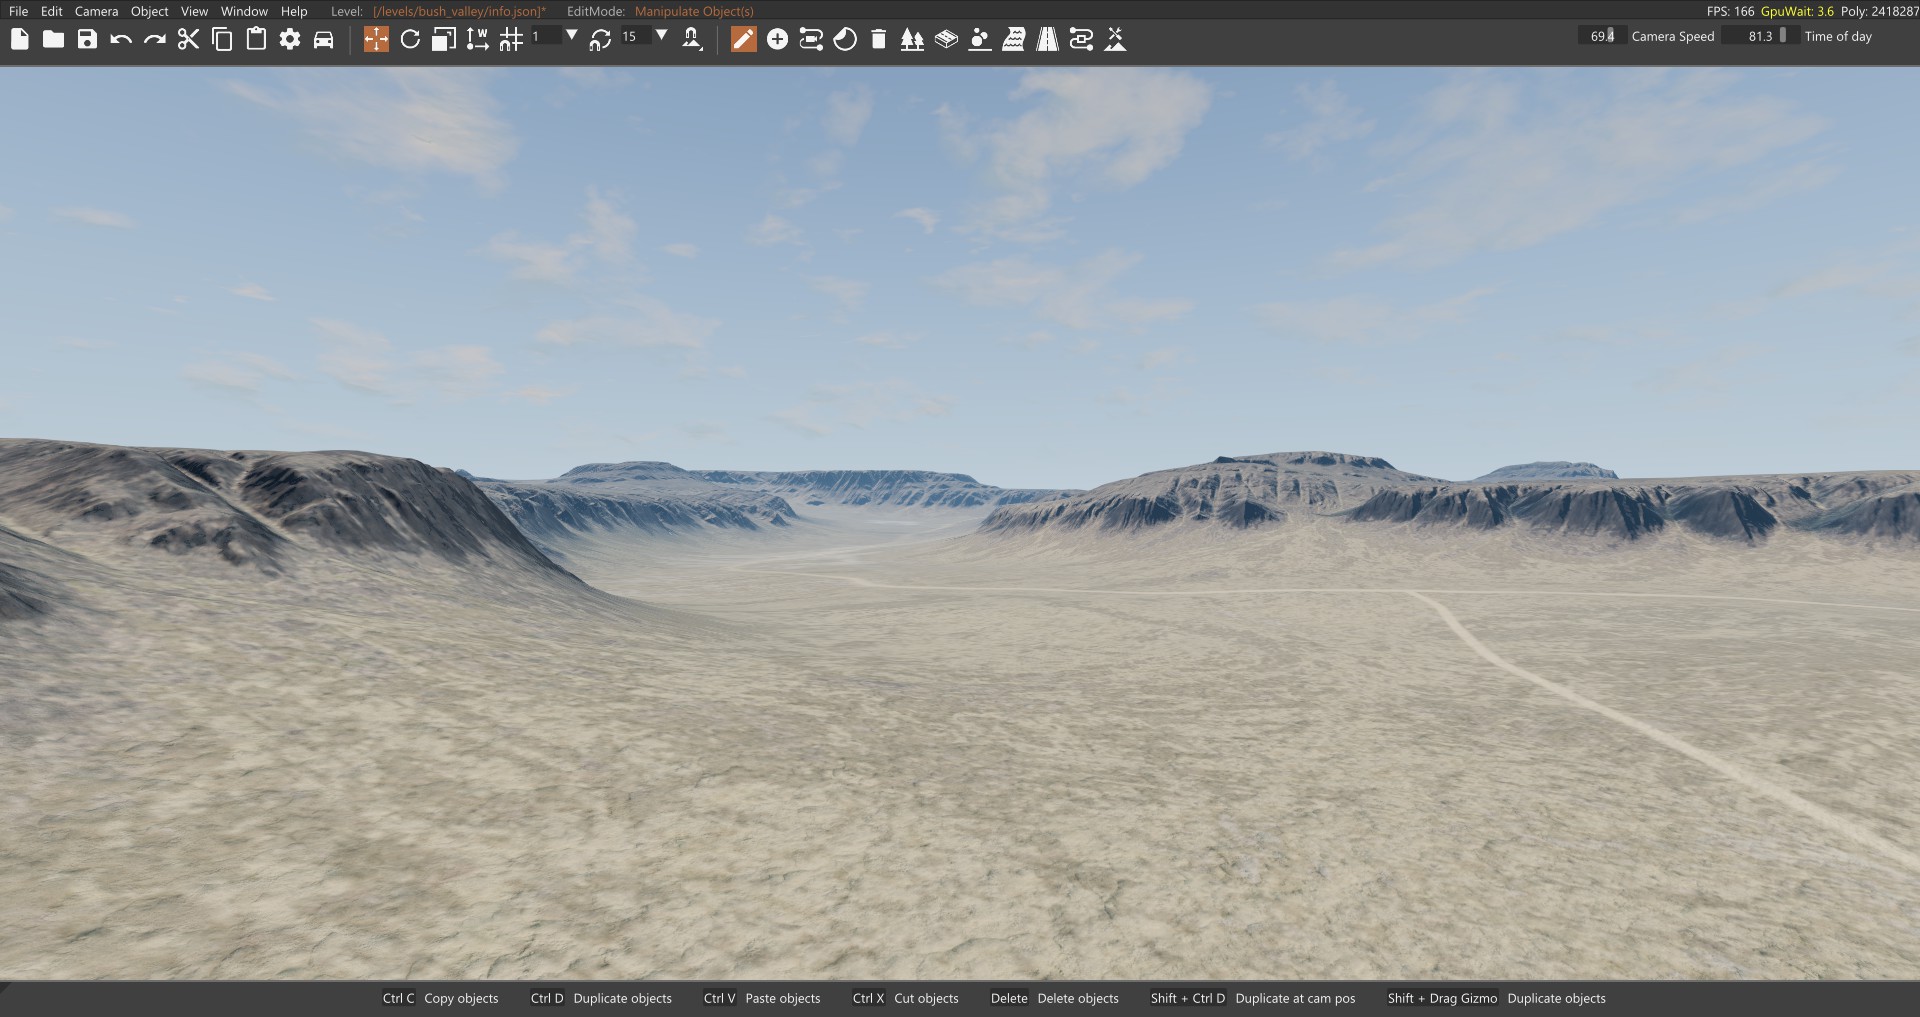Open the figure-with-ball tool icon
The width and height of the screenshot is (1920, 1017).
pos(980,39)
